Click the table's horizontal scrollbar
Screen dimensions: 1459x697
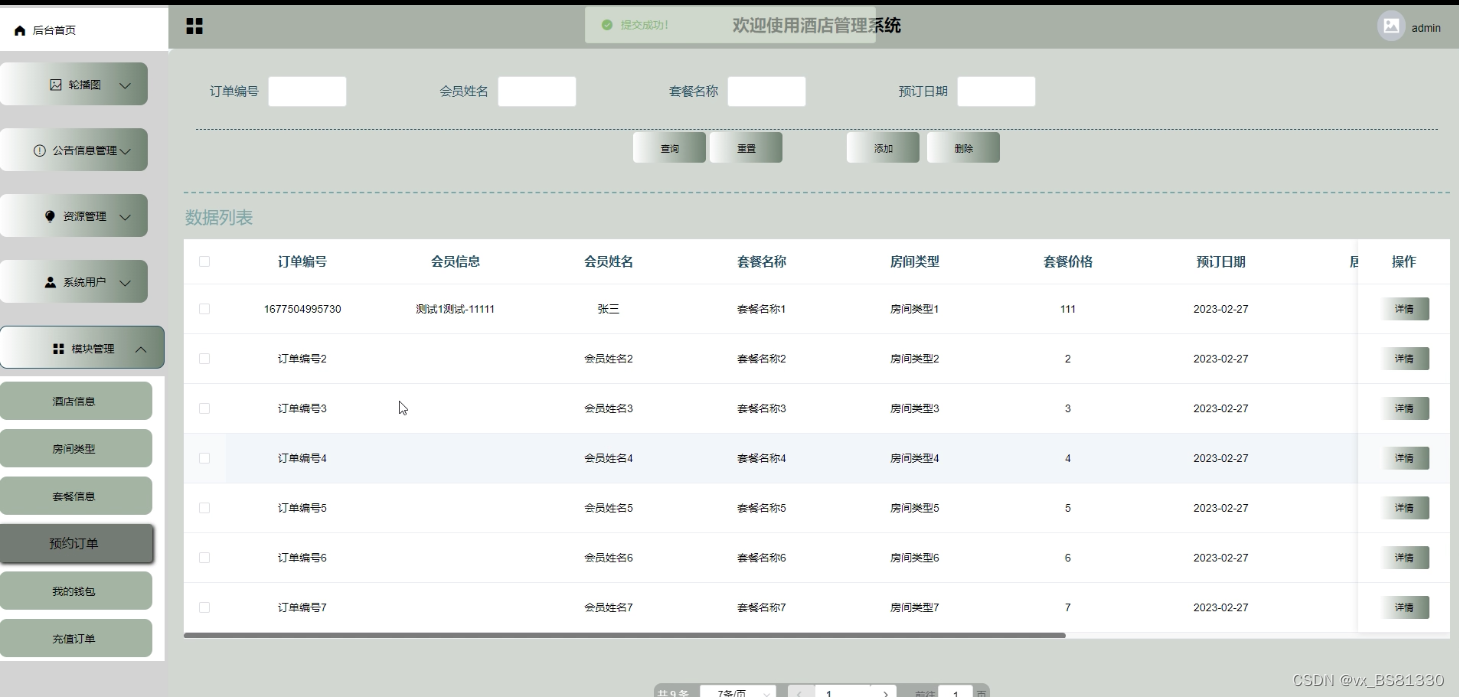tap(625, 635)
